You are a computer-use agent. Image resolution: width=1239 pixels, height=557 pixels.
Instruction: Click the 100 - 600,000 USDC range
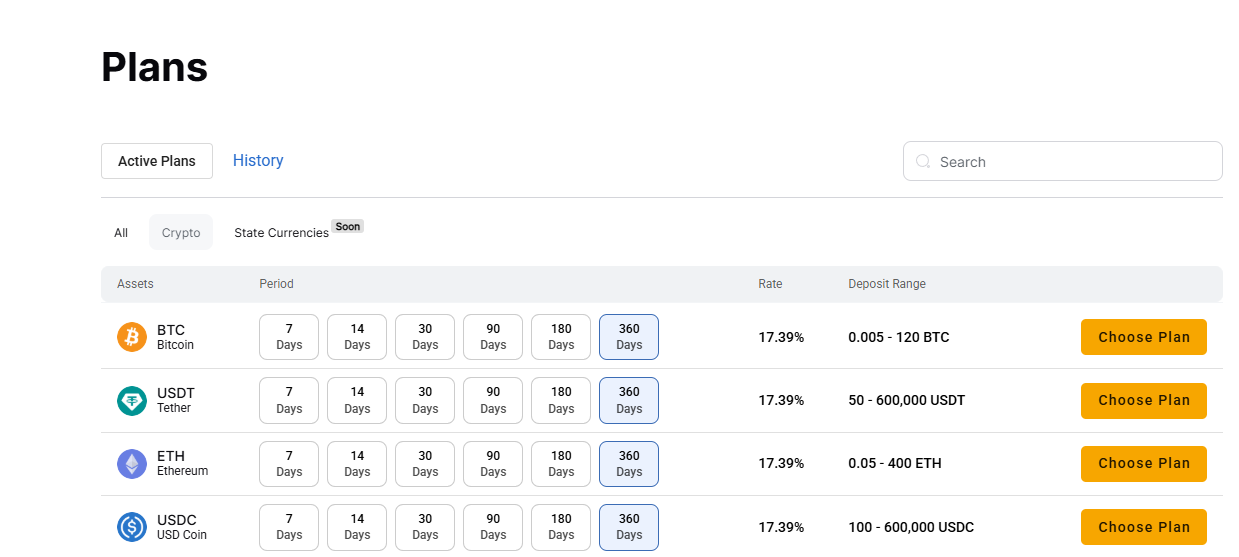[x=911, y=527]
